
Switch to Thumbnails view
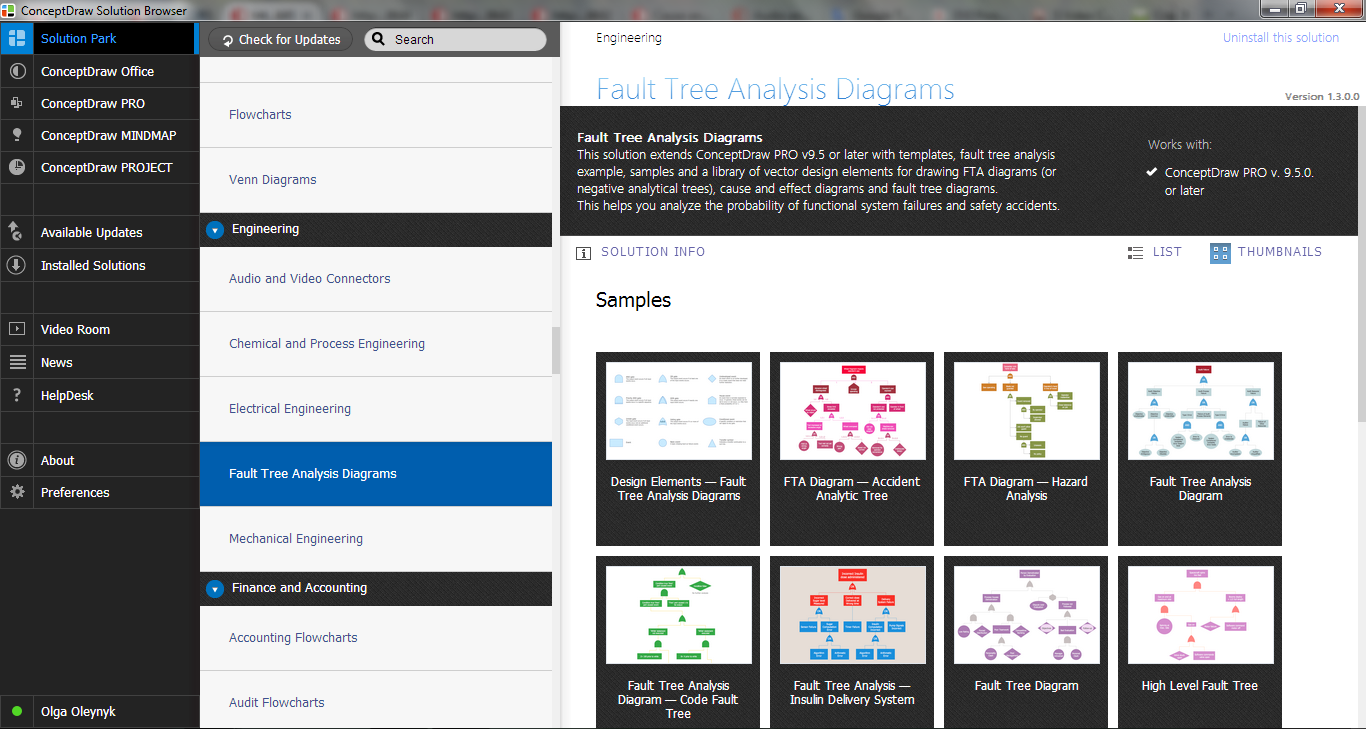point(1266,252)
